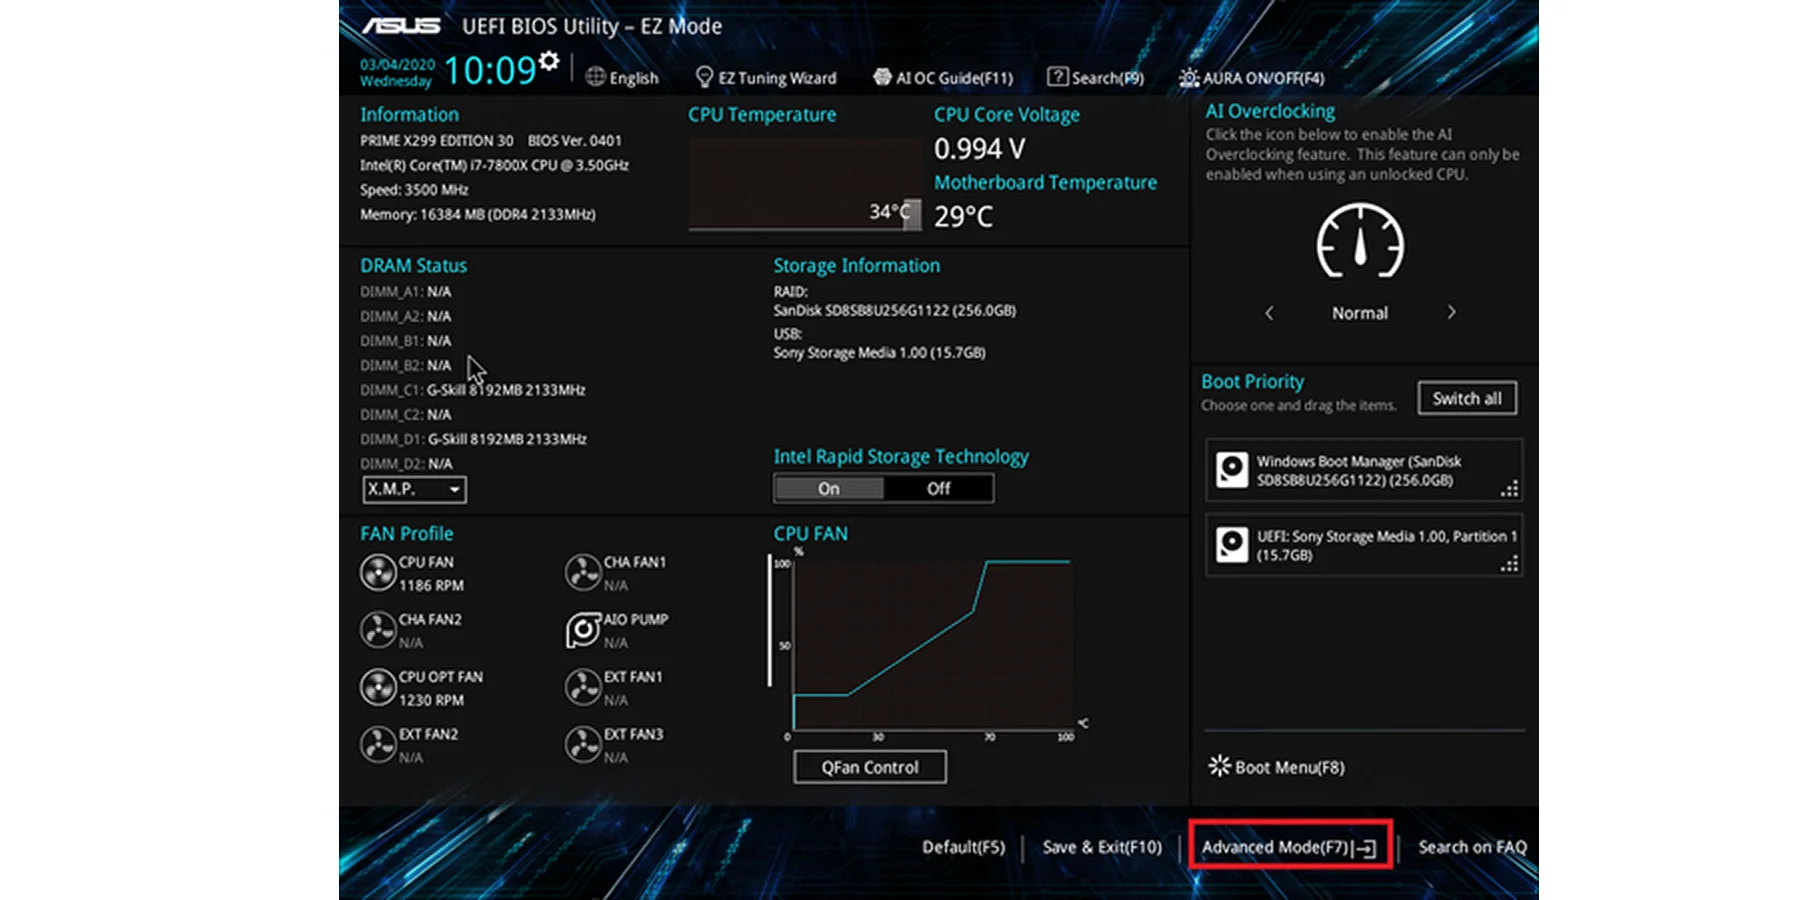Click the Switch all boot priority button

click(x=1466, y=397)
